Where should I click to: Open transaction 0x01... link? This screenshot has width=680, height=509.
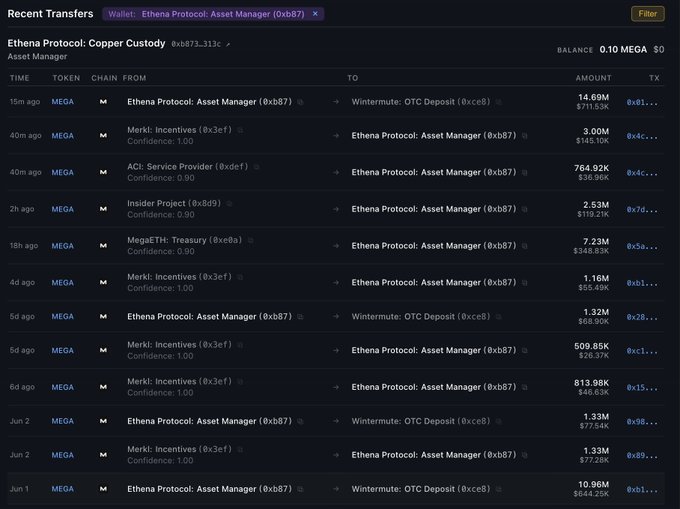[642, 102]
